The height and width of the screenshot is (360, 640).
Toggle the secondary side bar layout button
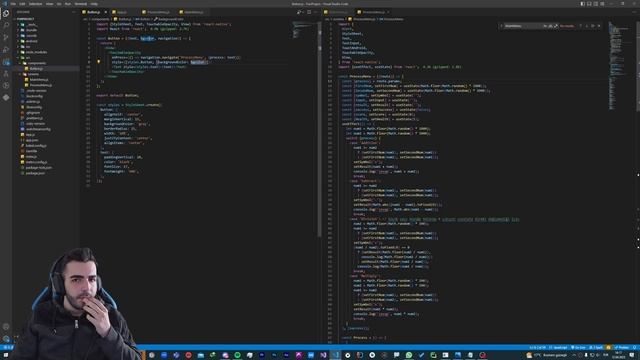coord(596,4)
